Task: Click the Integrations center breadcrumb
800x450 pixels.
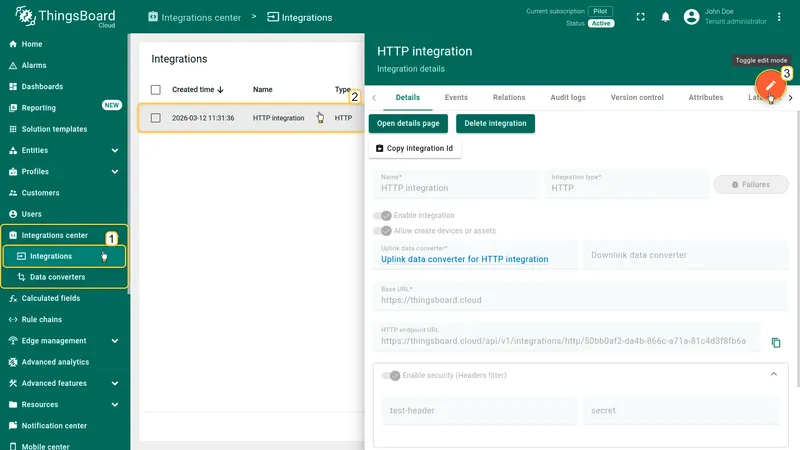Action: 194,17
